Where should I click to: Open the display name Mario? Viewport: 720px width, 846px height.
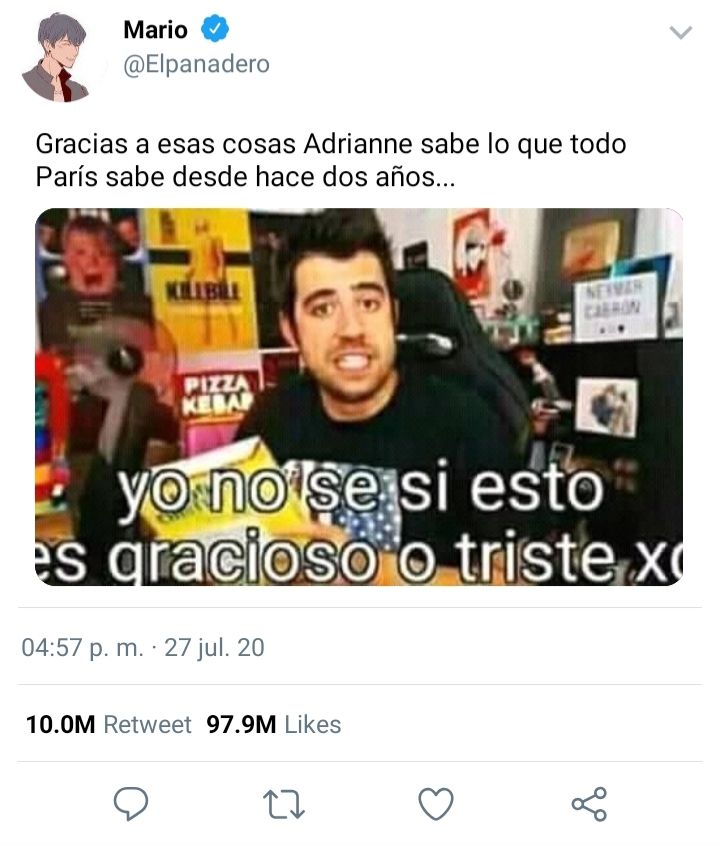[155, 30]
